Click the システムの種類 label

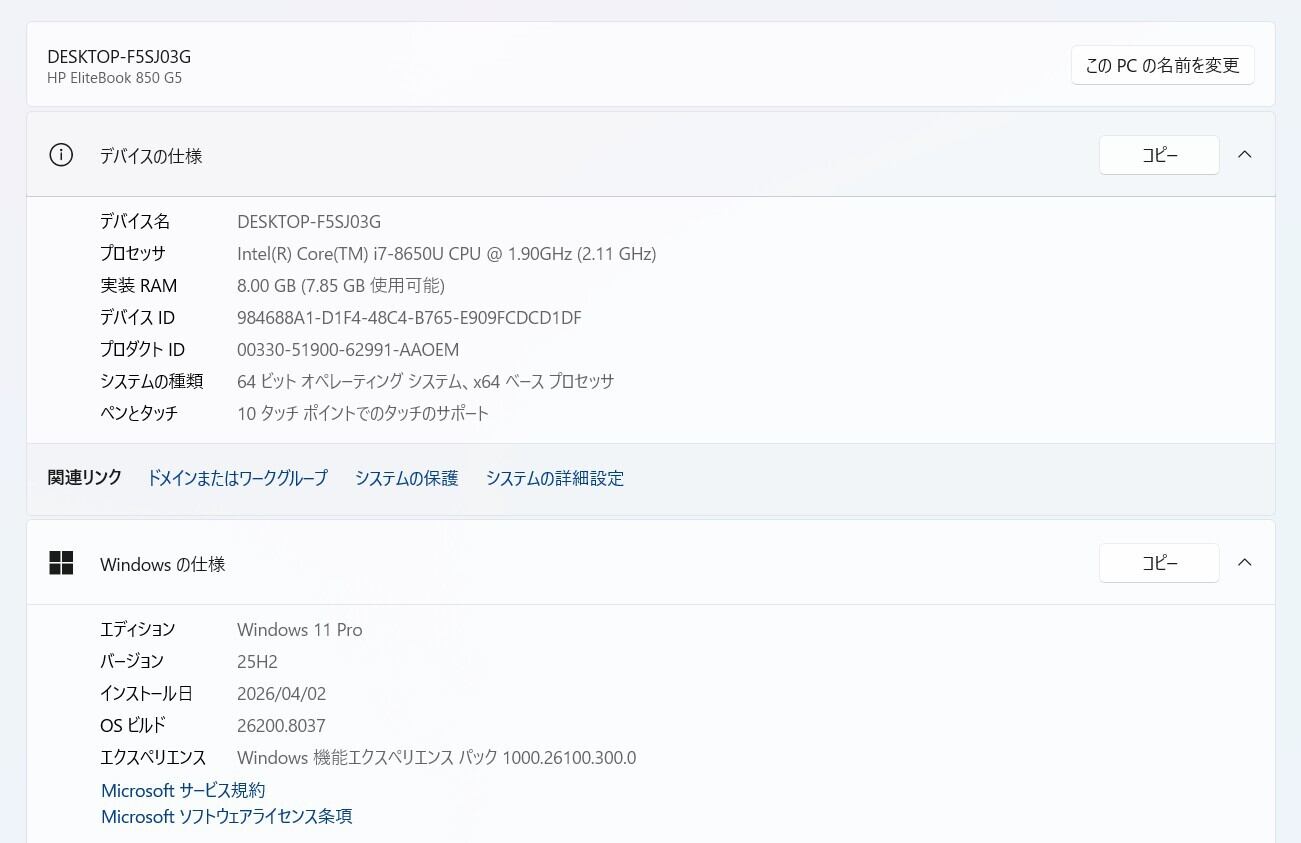(x=151, y=382)
